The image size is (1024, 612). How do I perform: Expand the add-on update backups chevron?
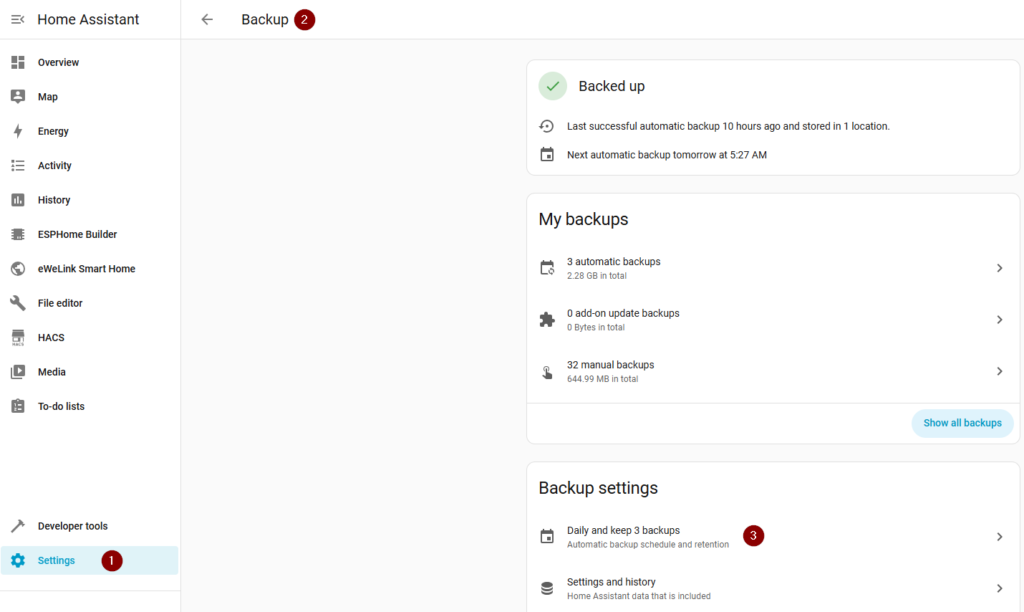point(999,320)
